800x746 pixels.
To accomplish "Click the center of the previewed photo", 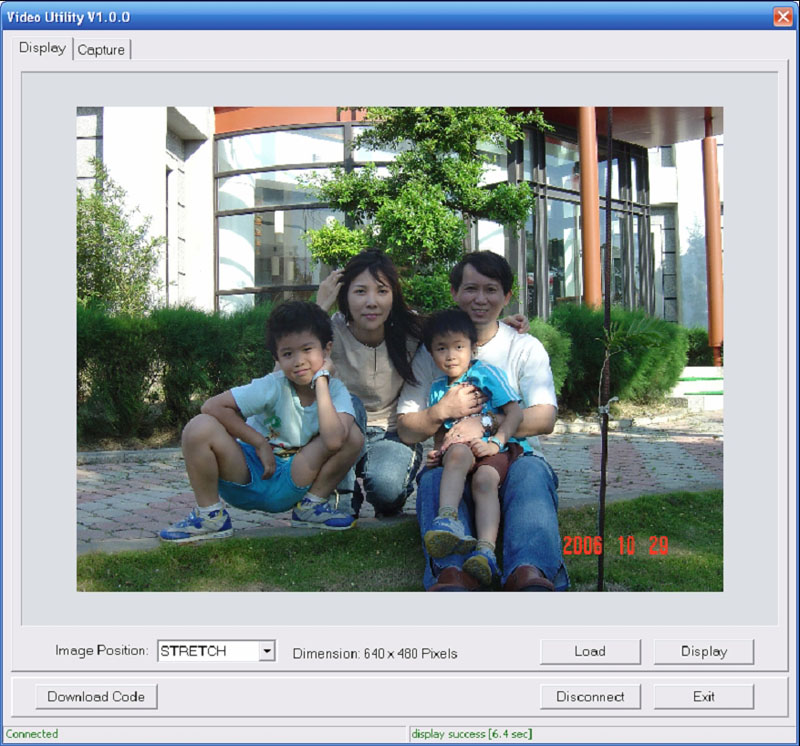I will click(x=400, y=349).
